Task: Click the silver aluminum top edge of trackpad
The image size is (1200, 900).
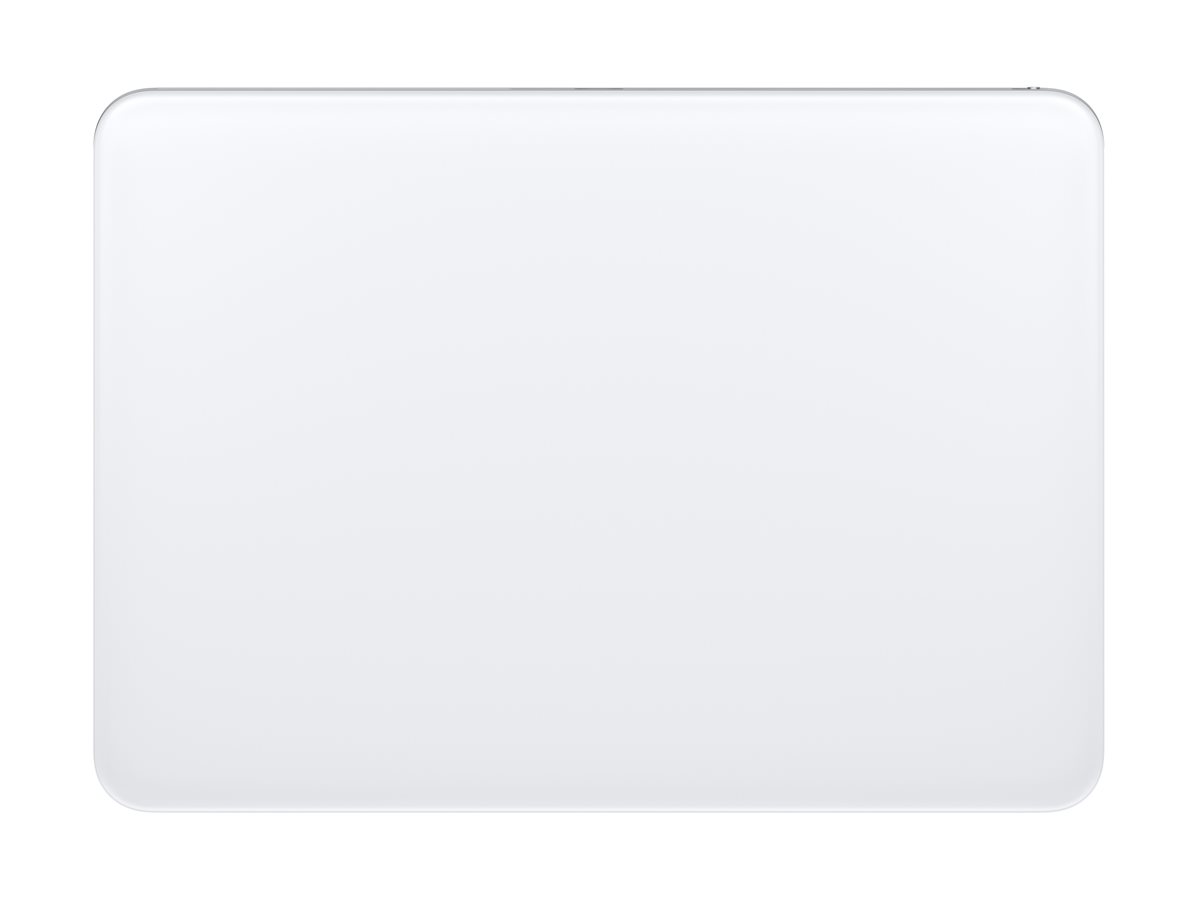Action: click(x=600, y=90)
